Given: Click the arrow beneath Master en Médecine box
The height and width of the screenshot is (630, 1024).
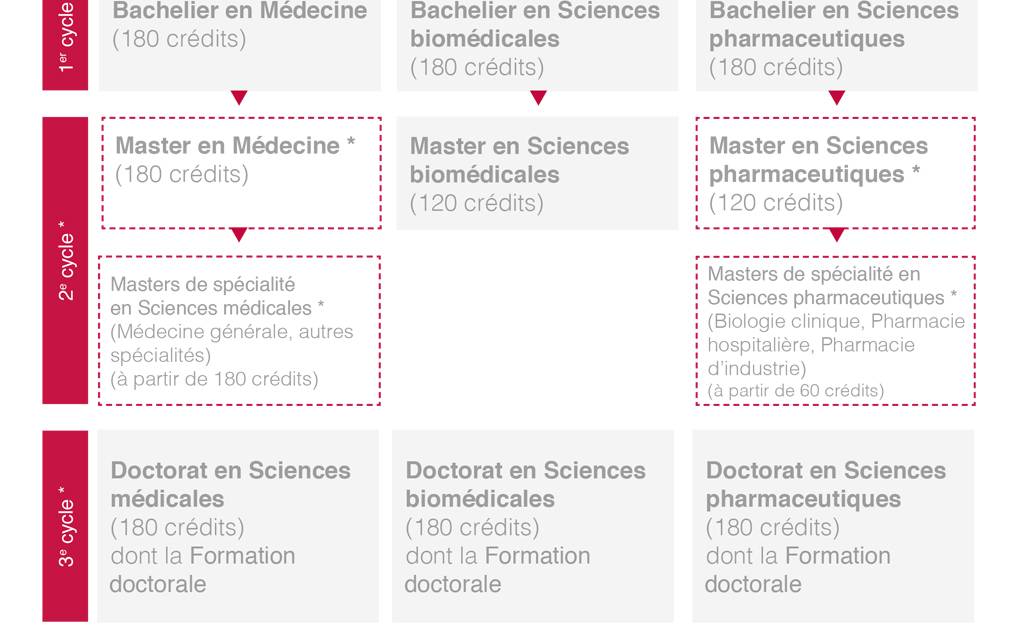Looking at the screenshot, I should pyautogui.click(x=239, y=235).
